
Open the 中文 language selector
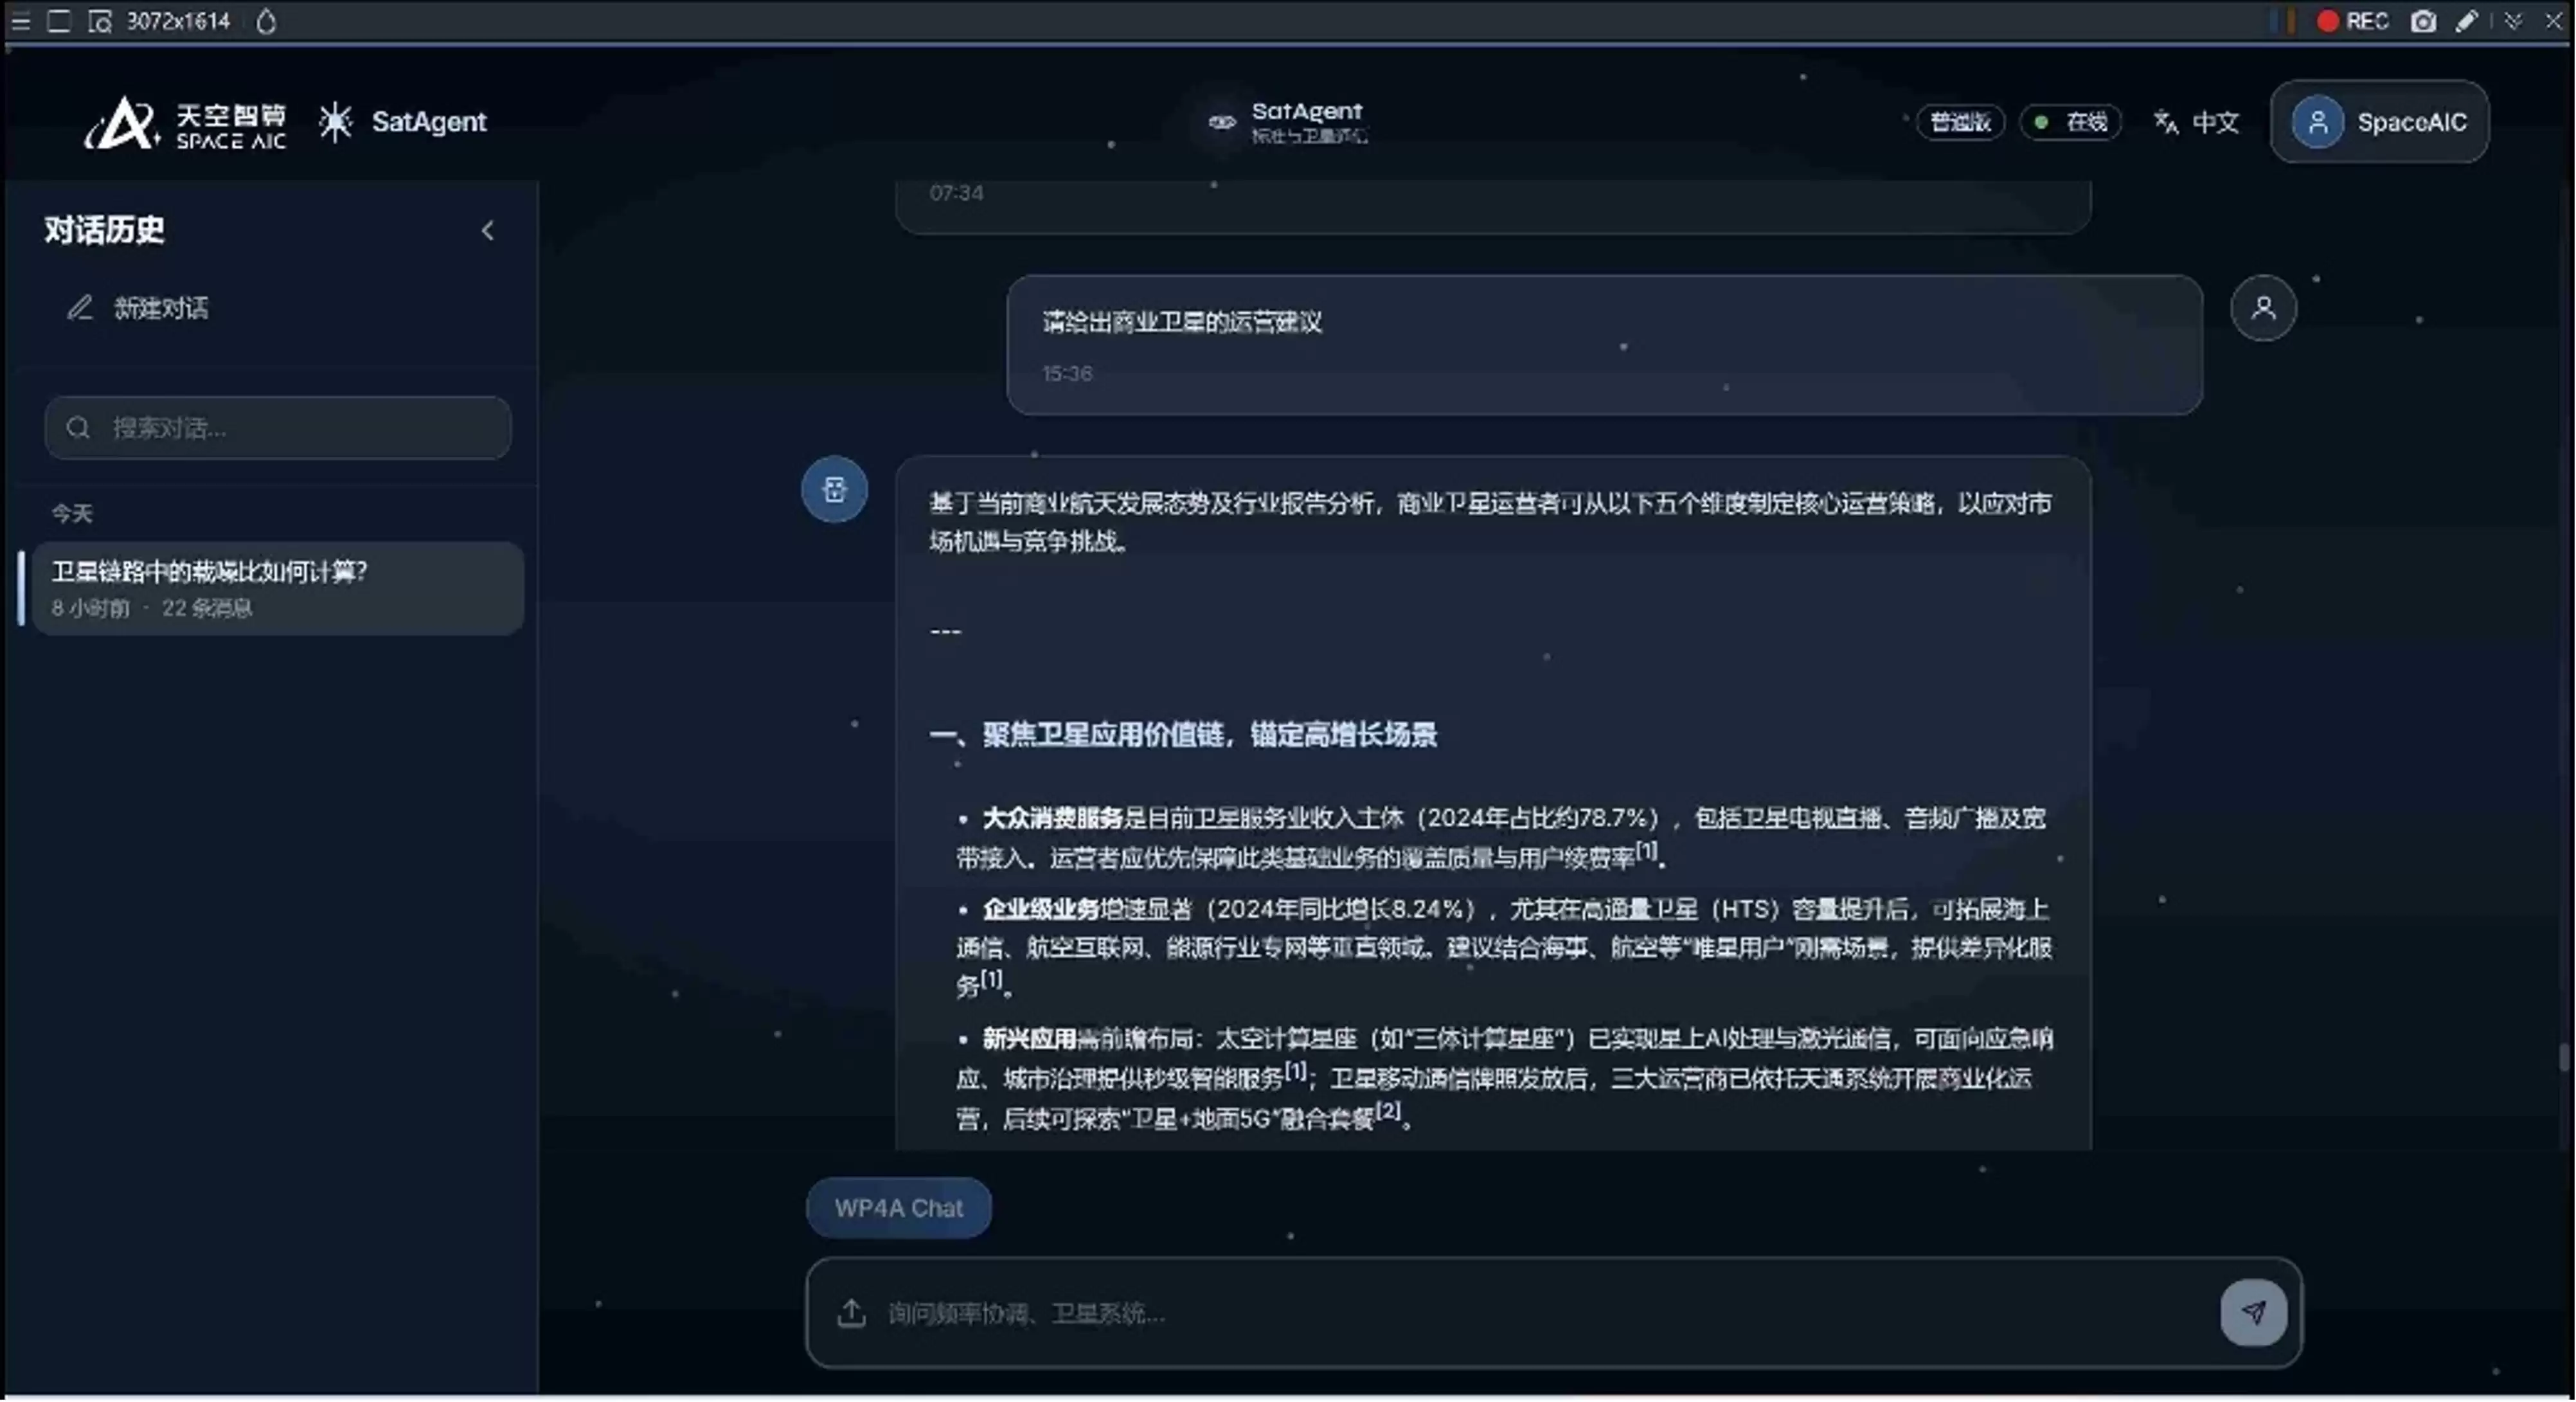point(2197,122)
